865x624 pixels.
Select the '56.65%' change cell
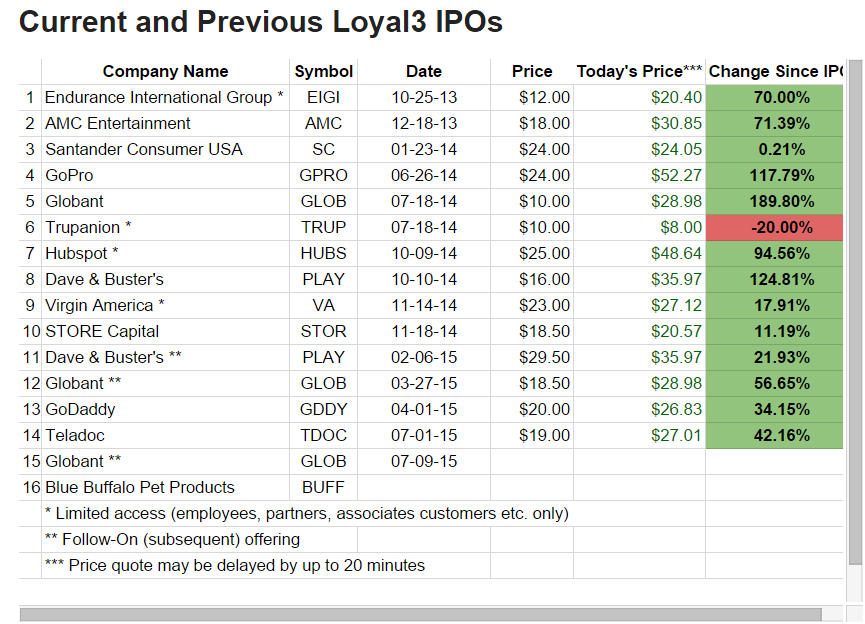[x=775, y=383]
